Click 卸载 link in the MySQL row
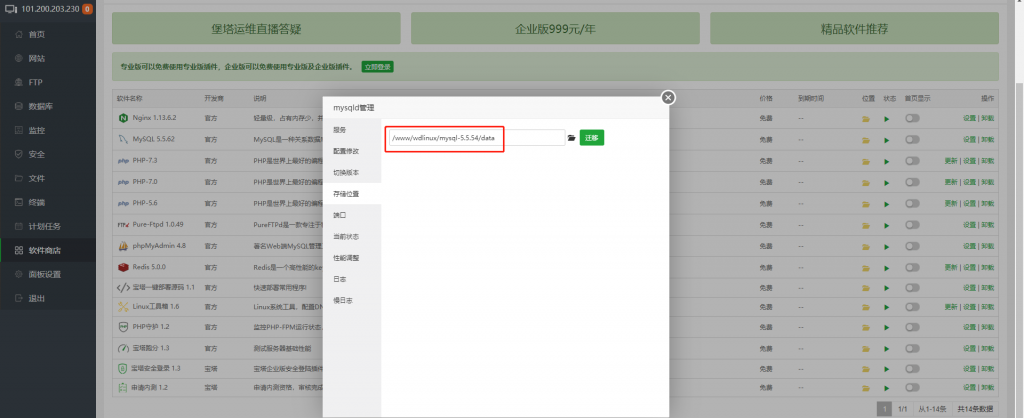 987,140
